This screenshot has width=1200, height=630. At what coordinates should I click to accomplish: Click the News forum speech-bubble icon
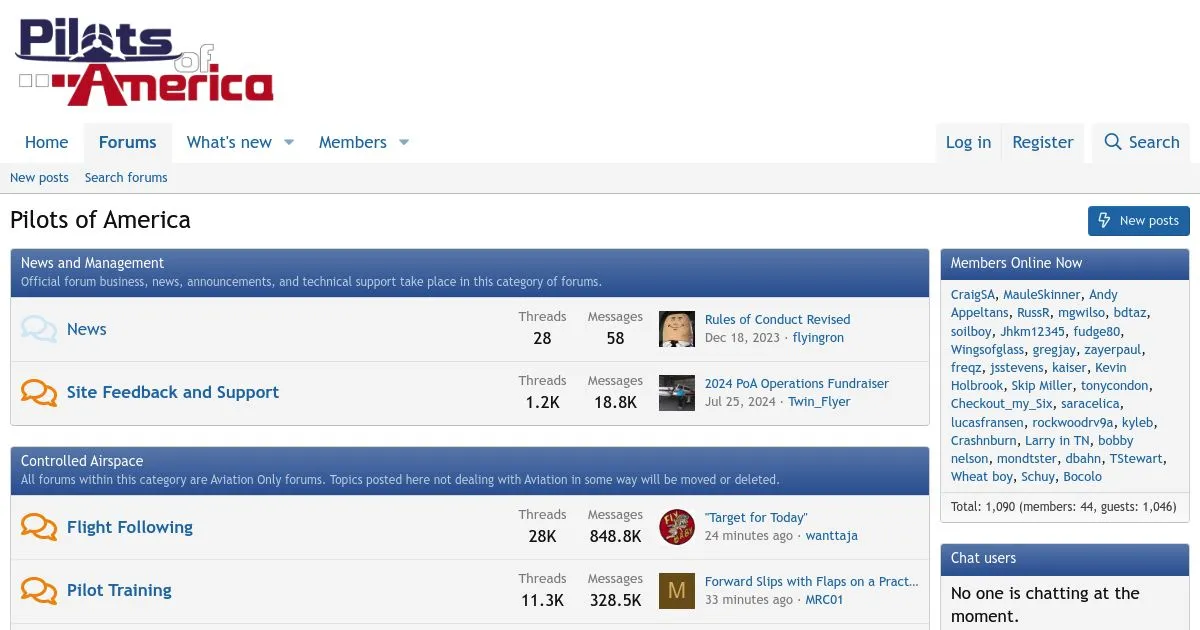click(39, 329)
